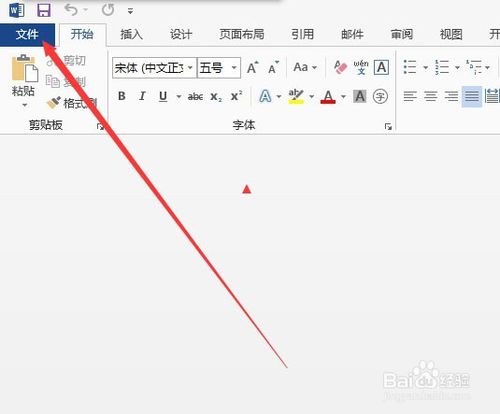500x414 pixels.
Task: Align text left
Action: [x=410, y=97]
